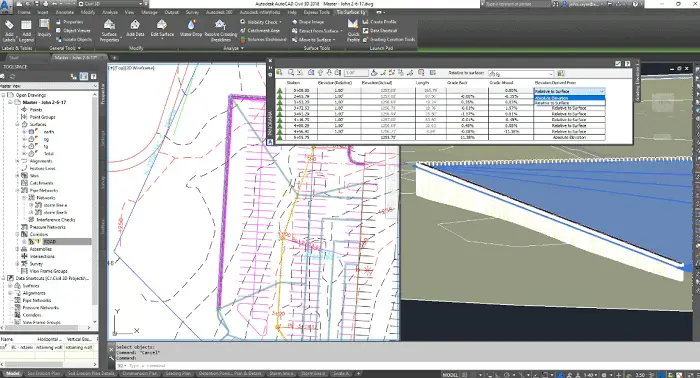Viewport: 700px width, 378px height.
Task: Click the Panorama elevation value input box
Action: pyautogui.click(x=356, y=72)
